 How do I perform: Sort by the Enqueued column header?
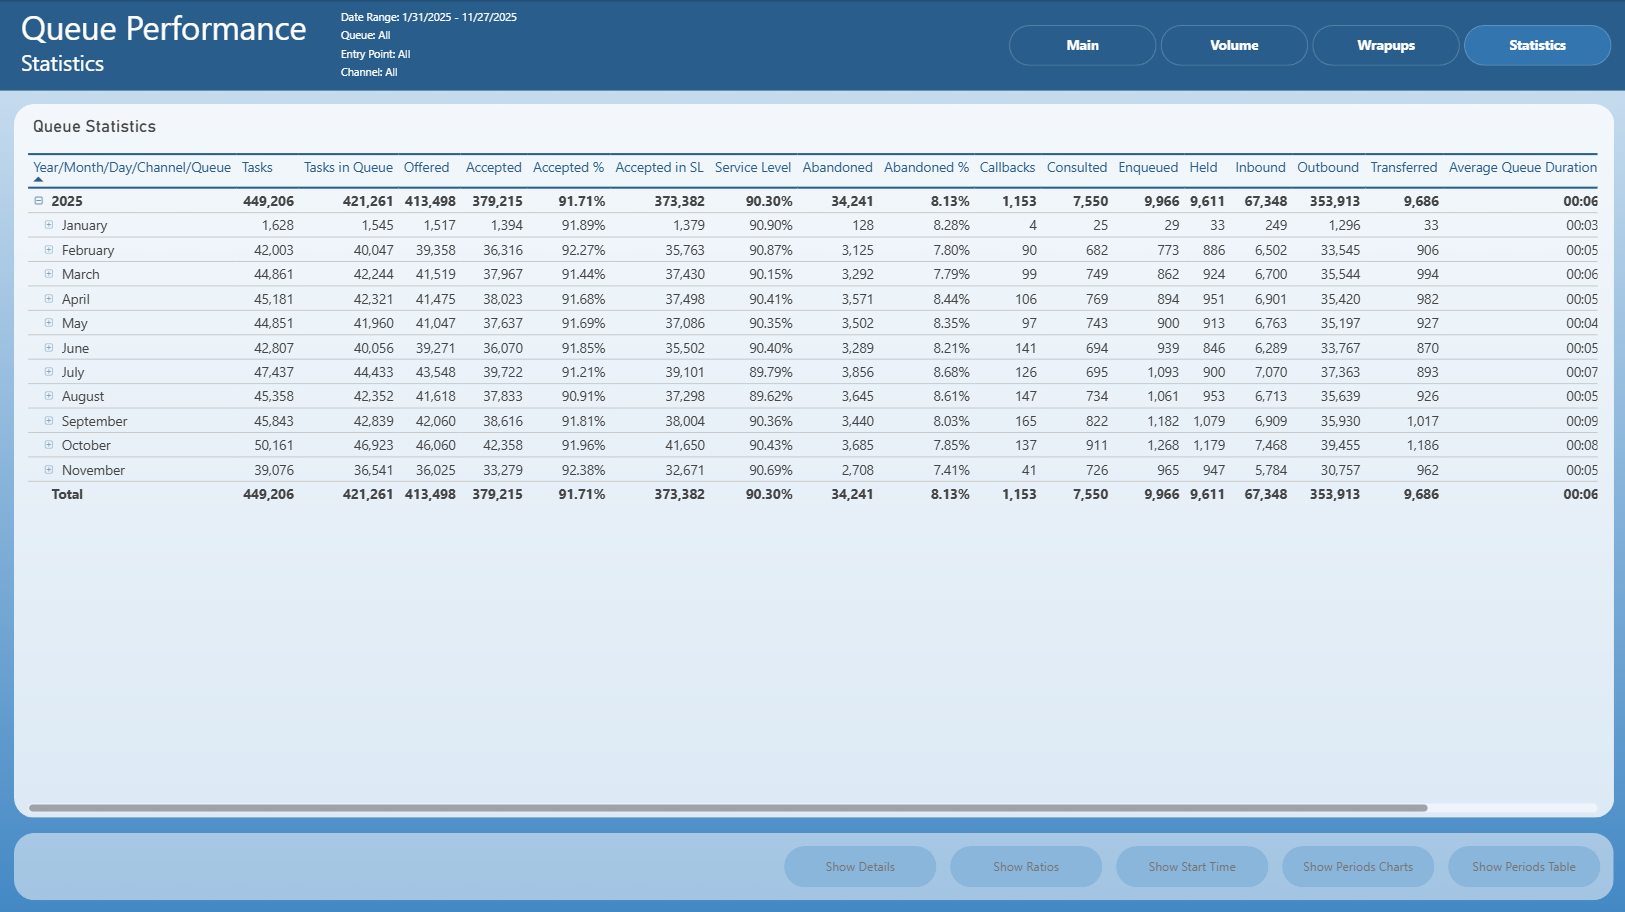coord(1148,167)
